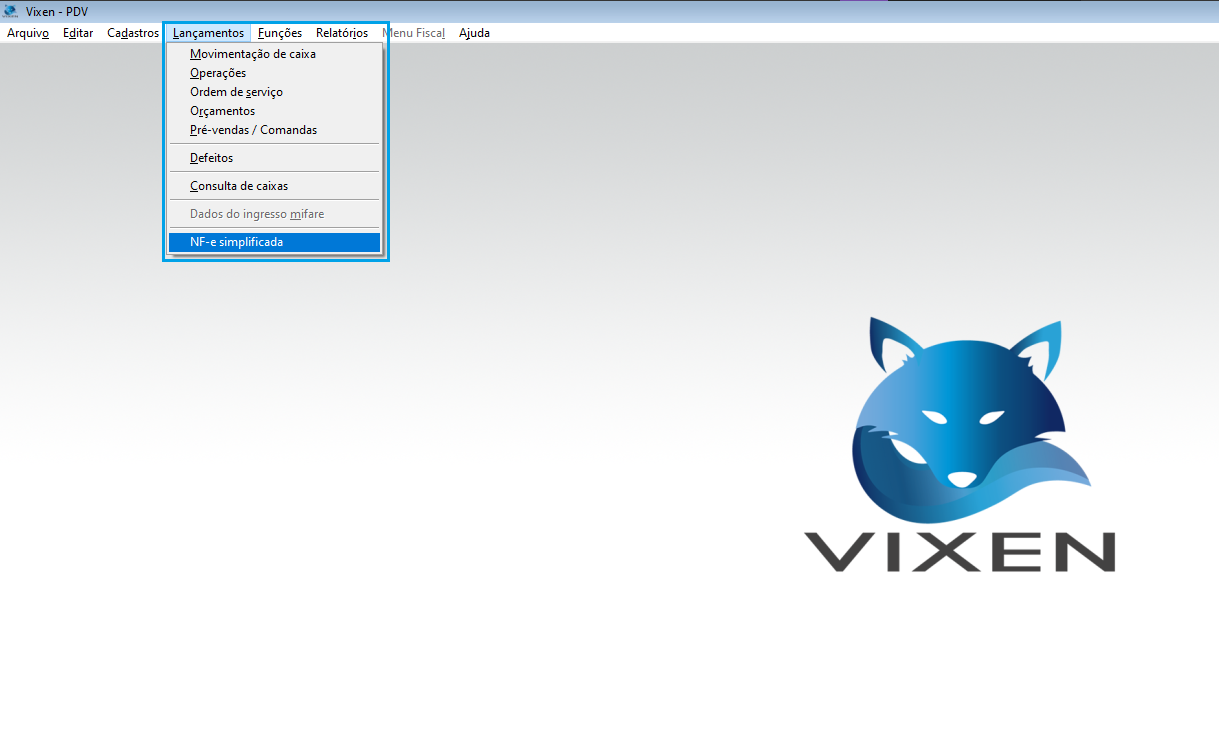Viewport: 1219px width, 731px height.
Task: Open Pré-vendas / Comandas
Action: [x=253, y=130]
